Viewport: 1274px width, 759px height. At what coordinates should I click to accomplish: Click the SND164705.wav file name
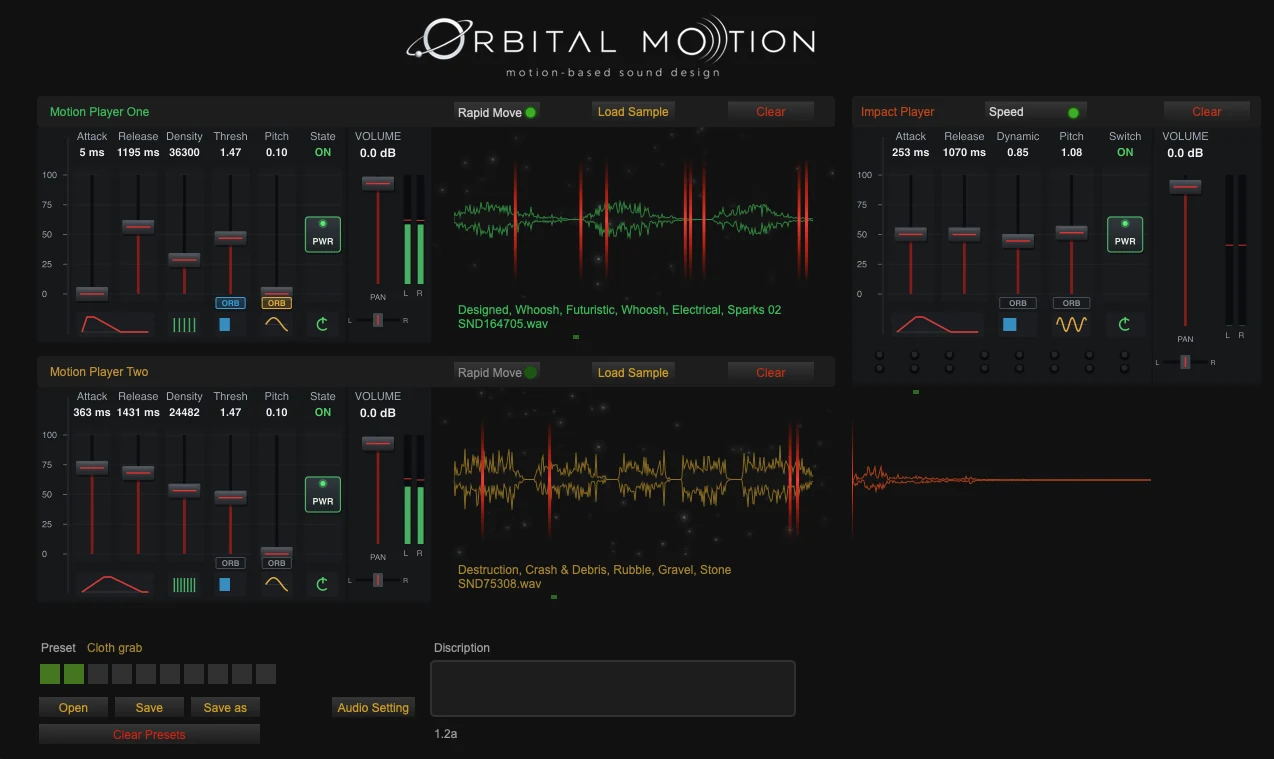503,324
